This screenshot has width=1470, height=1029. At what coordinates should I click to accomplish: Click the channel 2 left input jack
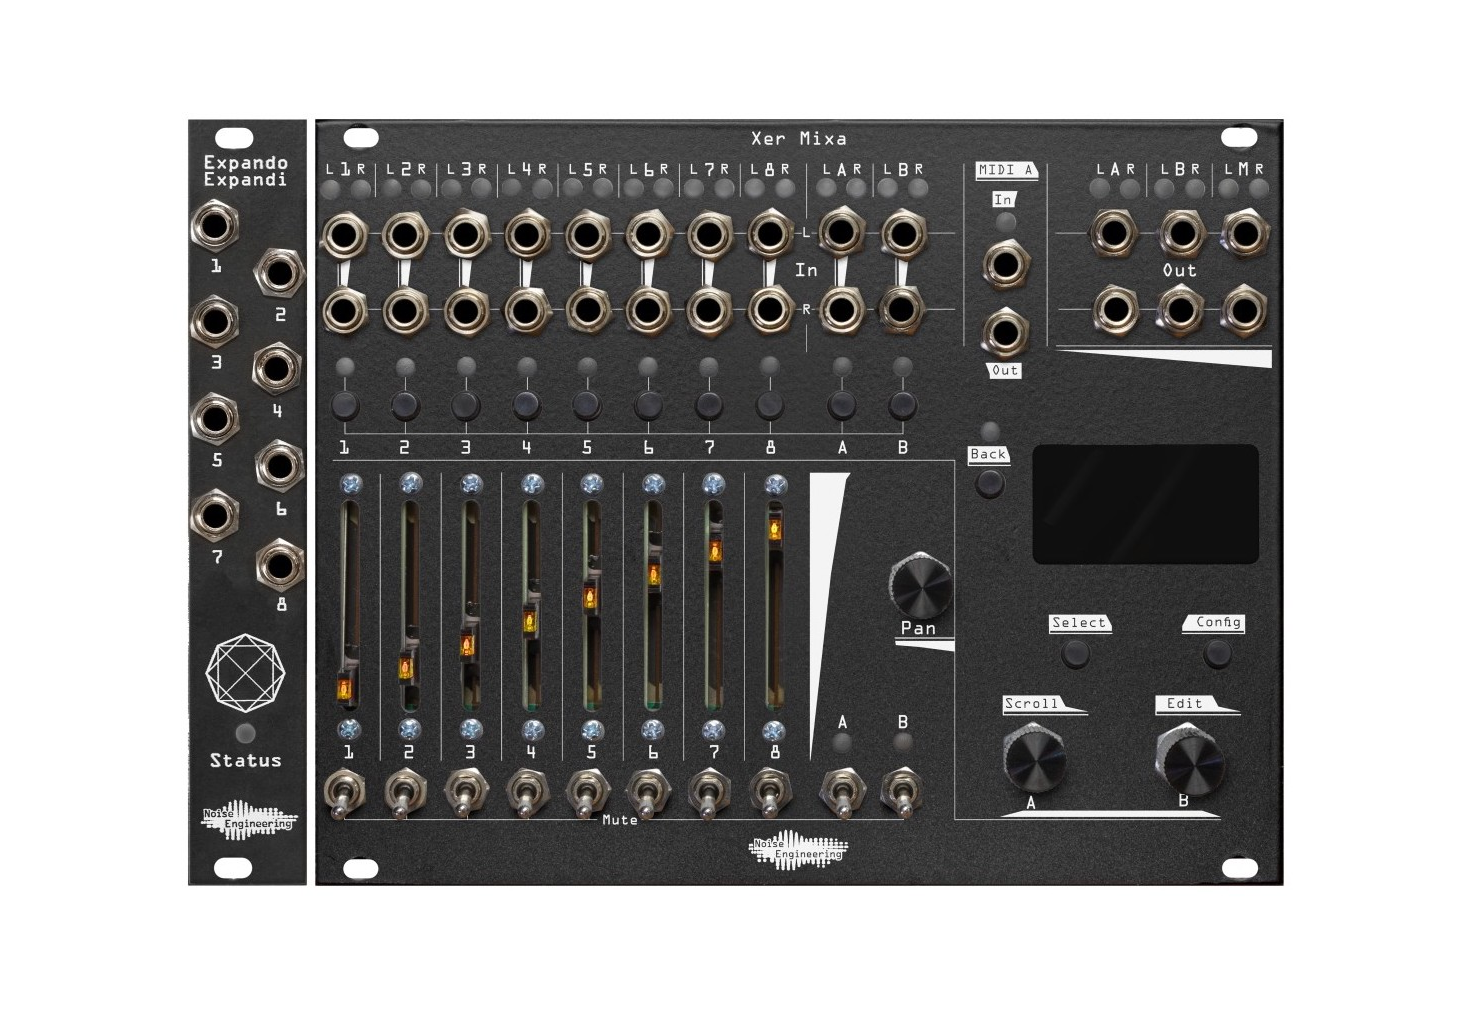pyautogui.click(x=405, y=237)
